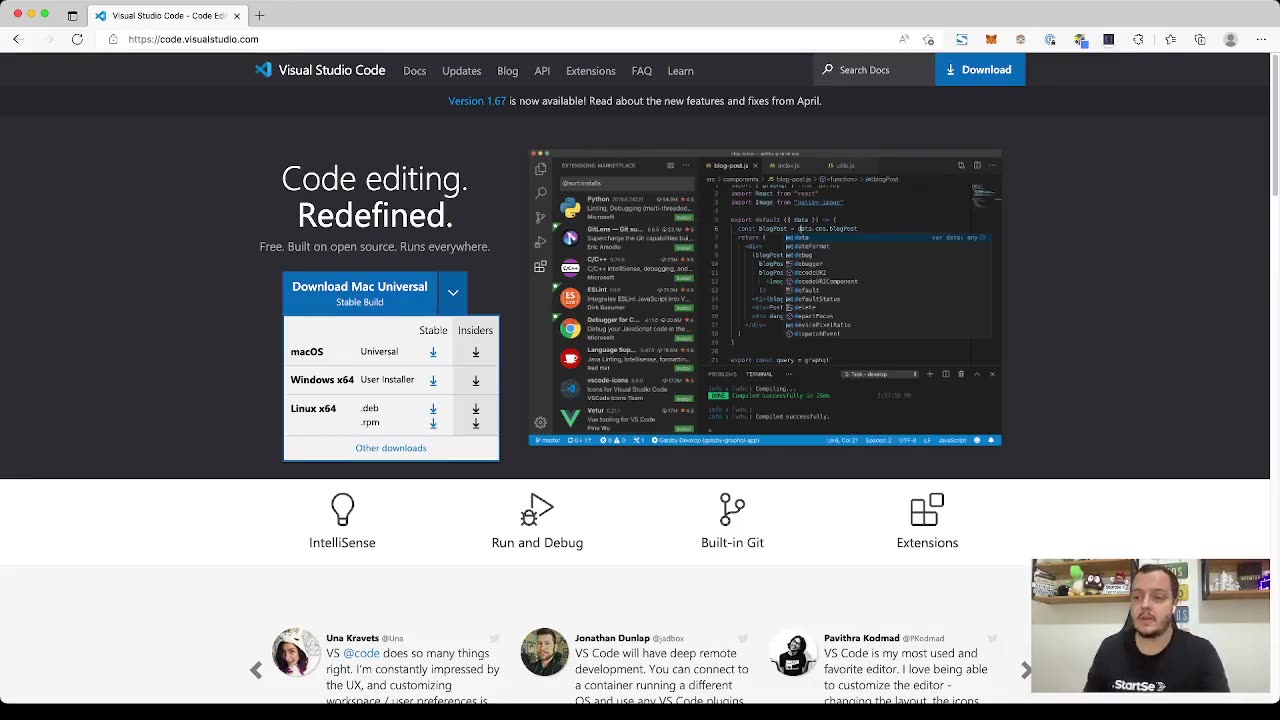Image resolution: width=1280 pixels, height=720 pixels.
Task: Download Linux .rpm Insiders package
Action: pyautogui.click(x=476, y=423)
